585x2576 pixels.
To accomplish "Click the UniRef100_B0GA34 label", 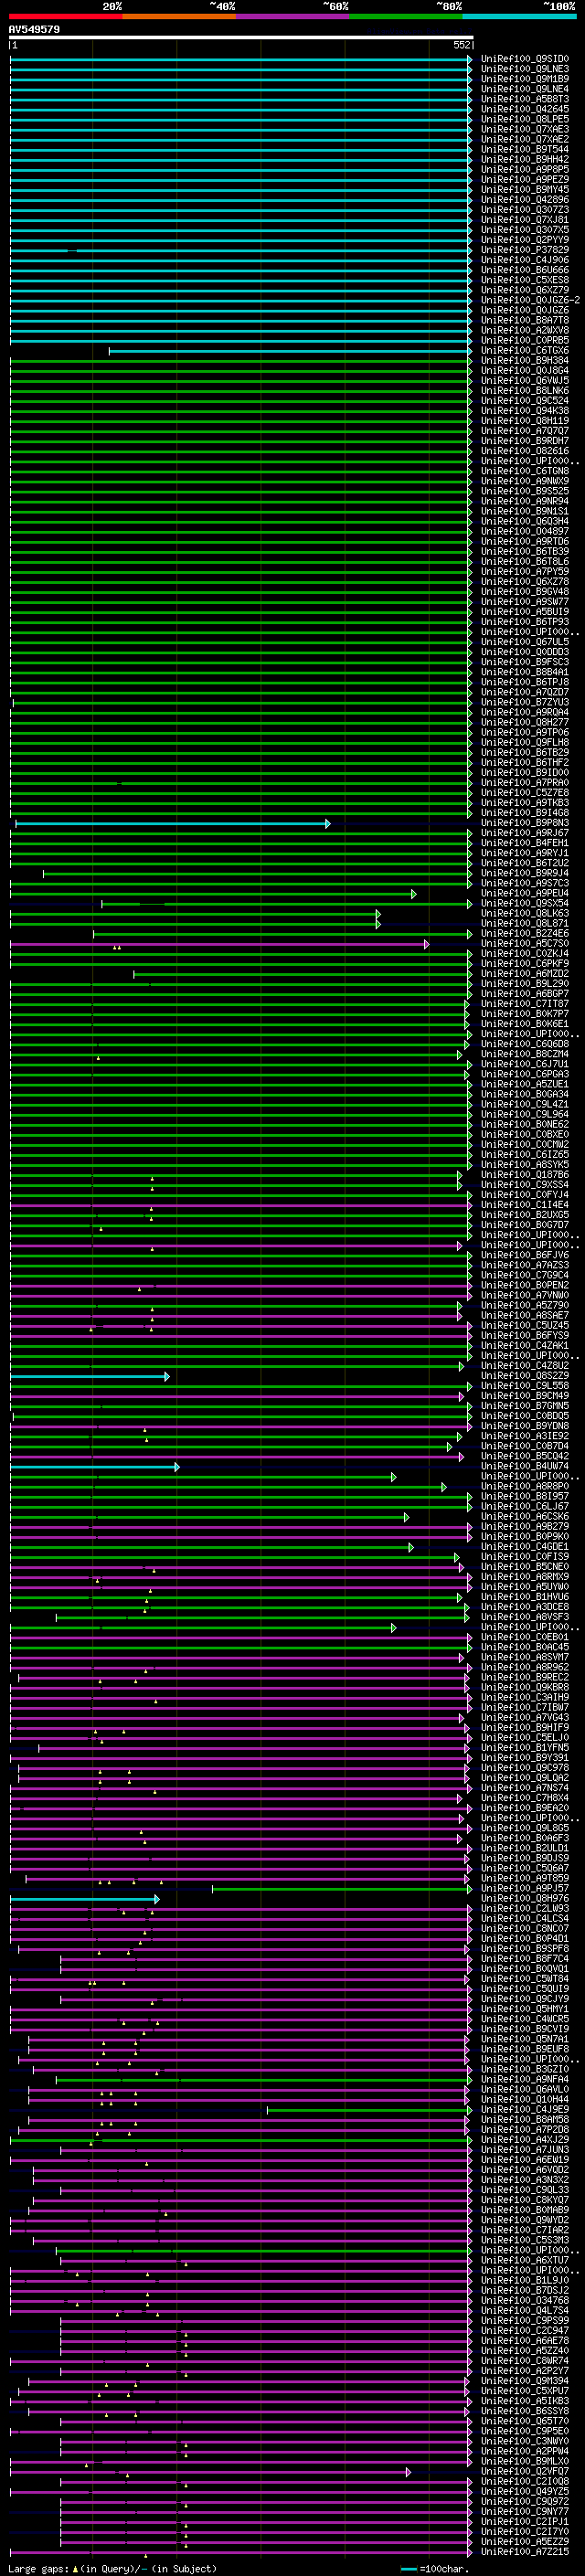I will (525, 1094).
